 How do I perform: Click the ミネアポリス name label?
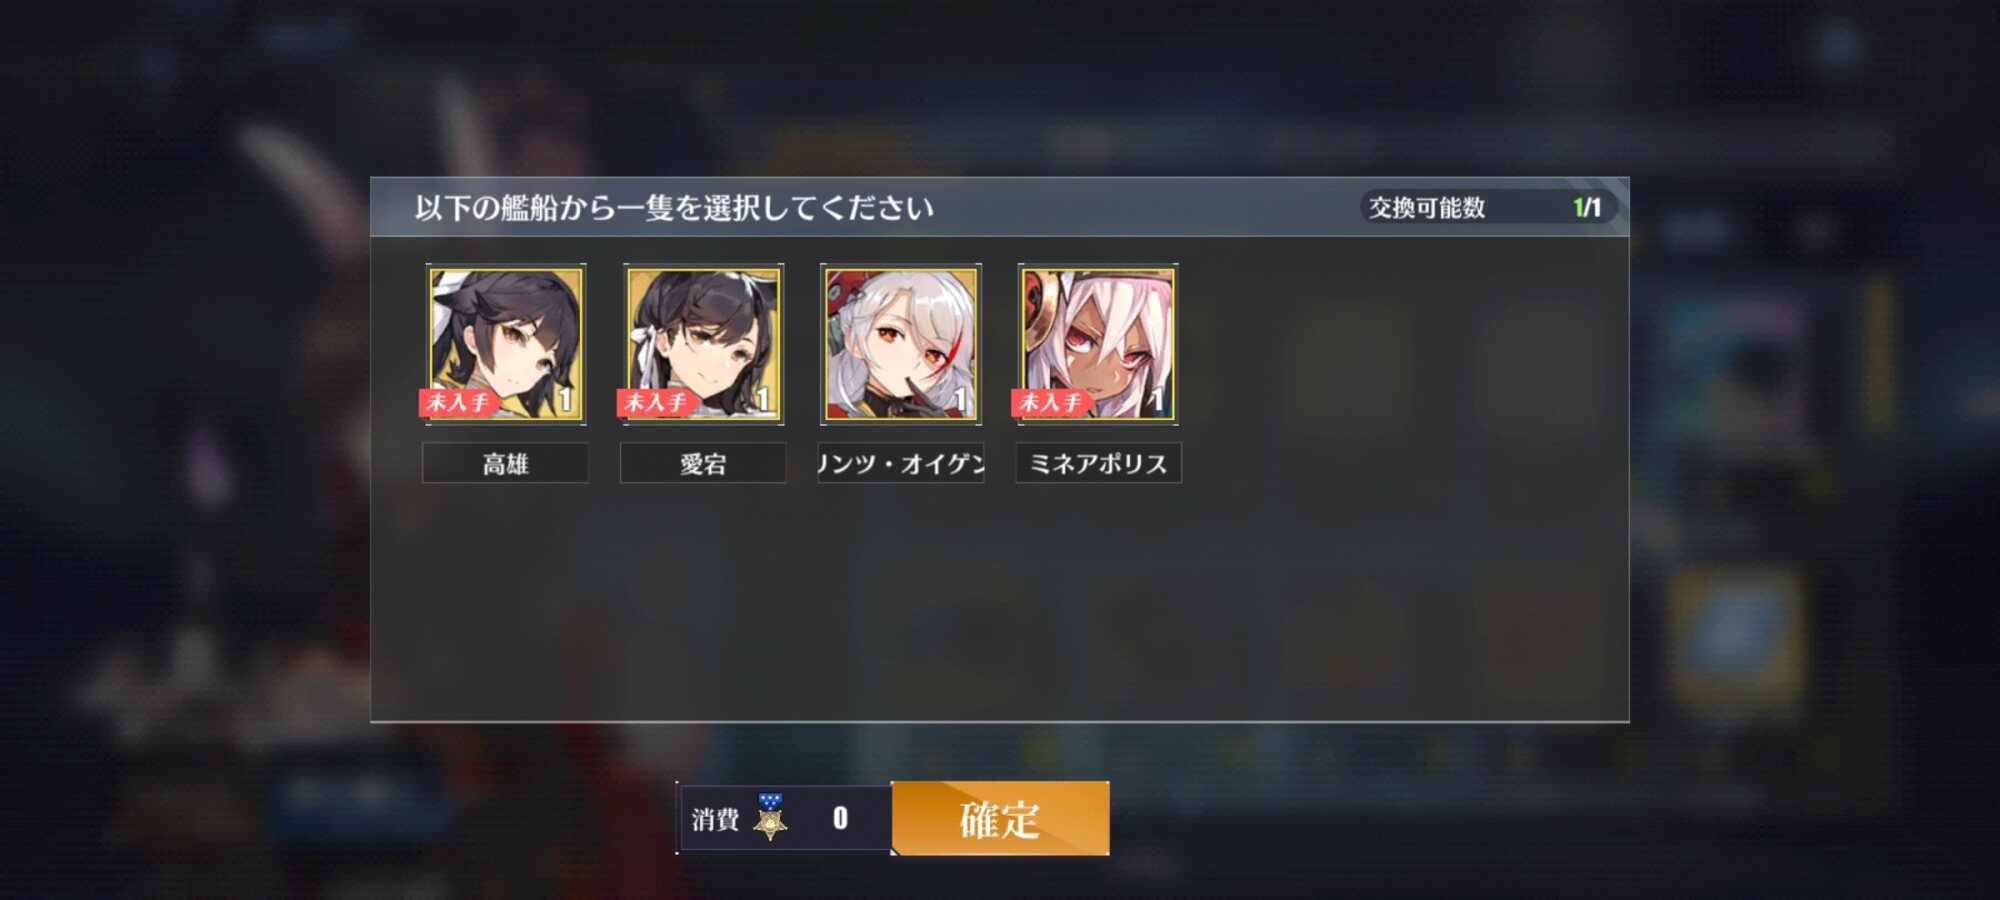pos(1098,463)
